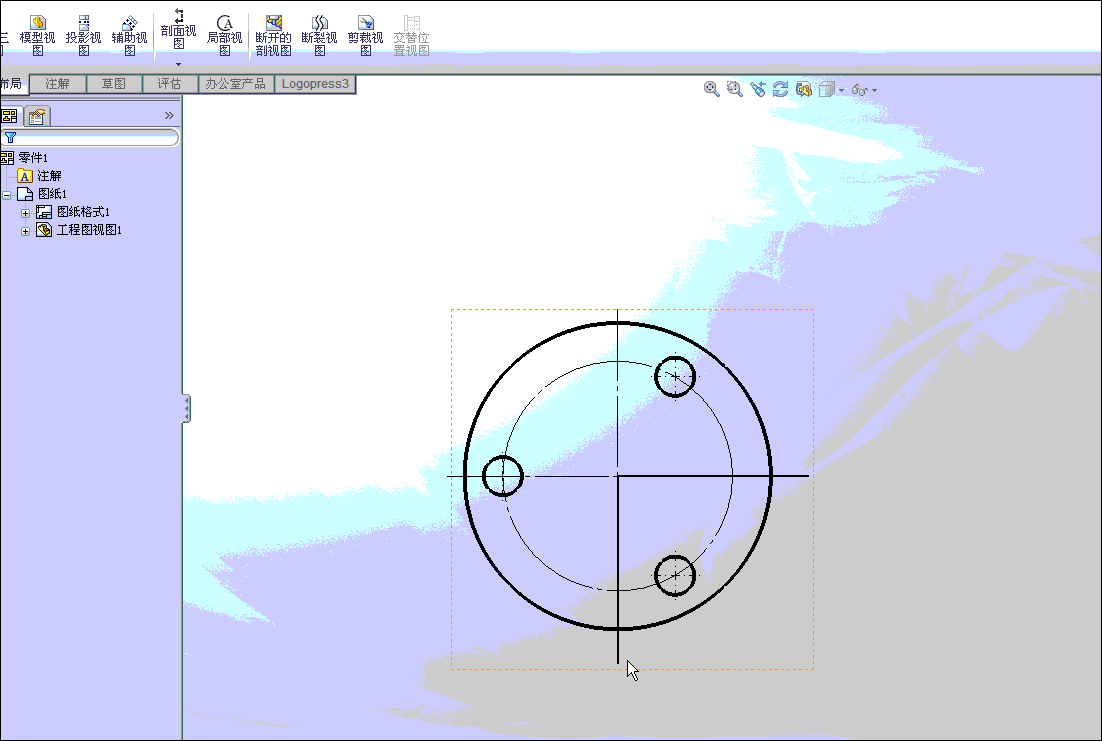This screenshot has height=741, width=1102.
Task: Click the greyed 交替位置视图 tool
Action: coord(411,35)
